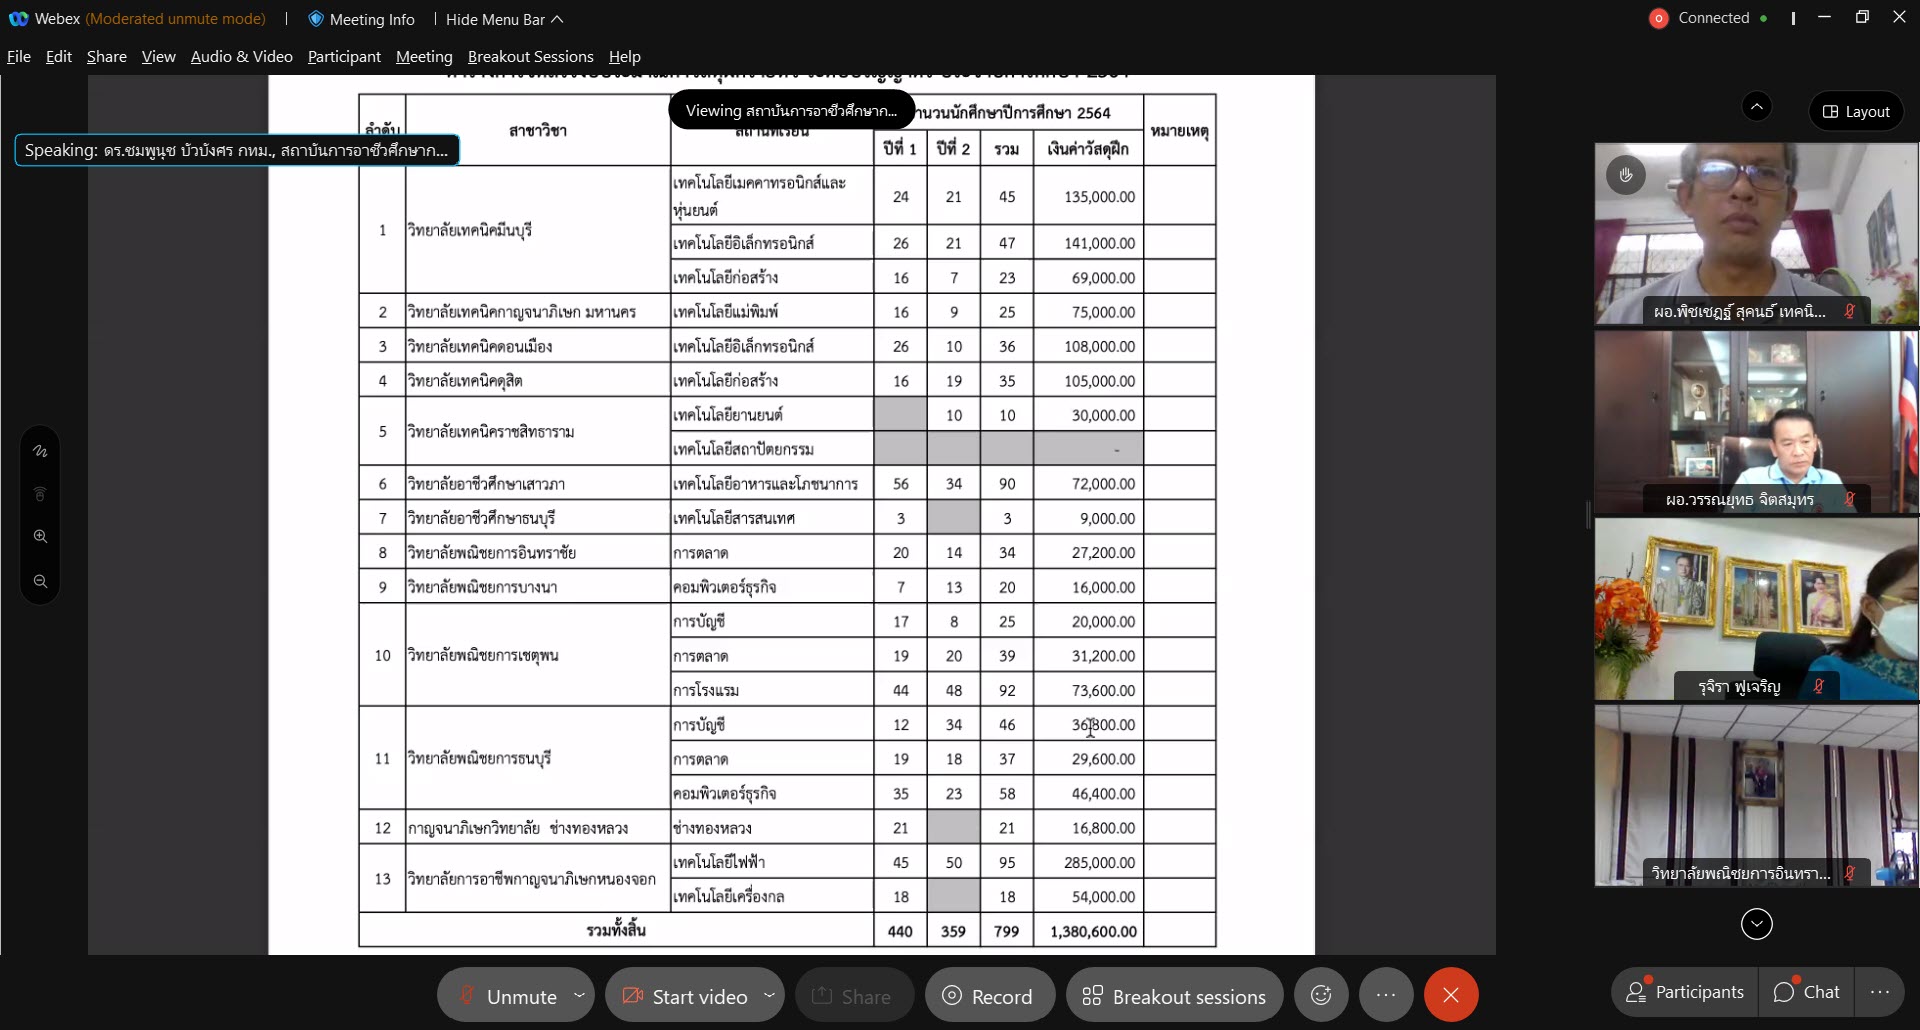1920x1030 pixels.
Task: Open the Meeting menu
Action: click(x=424, y=57)
